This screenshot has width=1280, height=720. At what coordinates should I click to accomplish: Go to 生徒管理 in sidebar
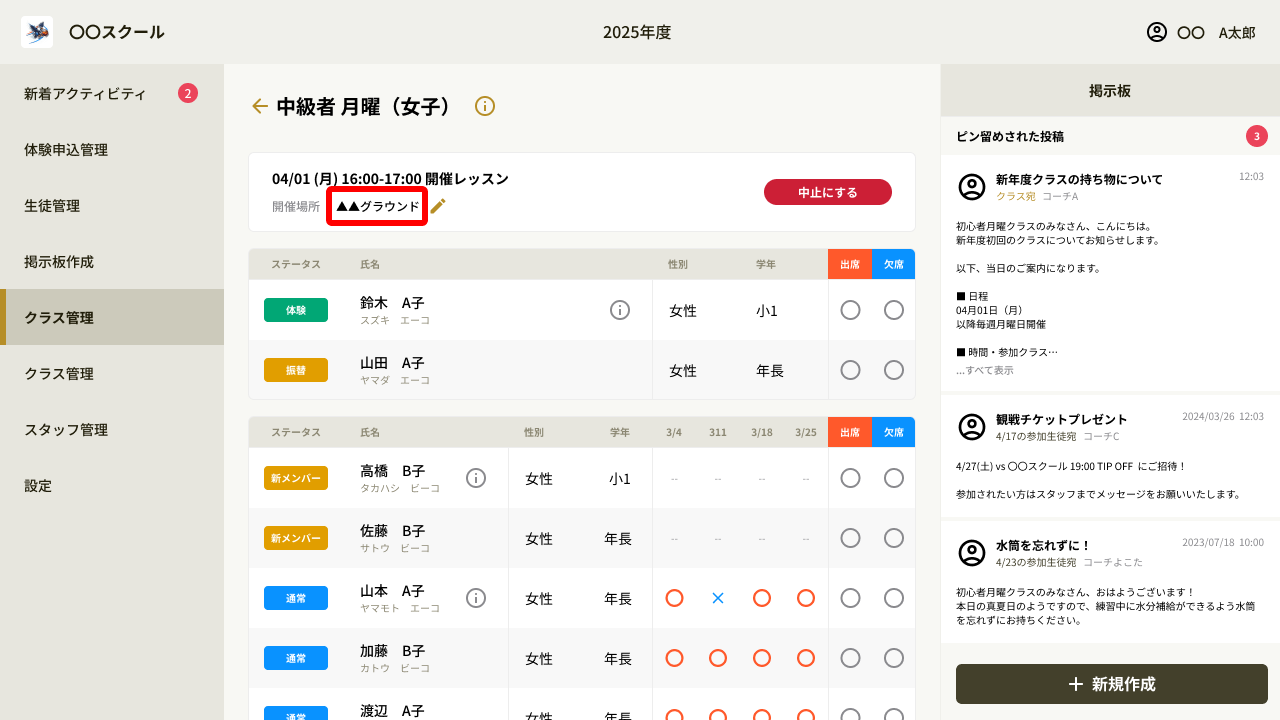[52, 206]
